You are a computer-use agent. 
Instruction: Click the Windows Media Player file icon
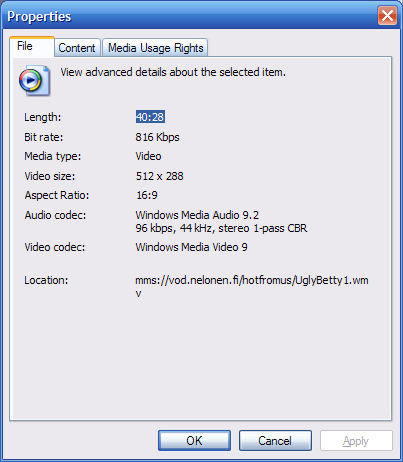[34, 81]
